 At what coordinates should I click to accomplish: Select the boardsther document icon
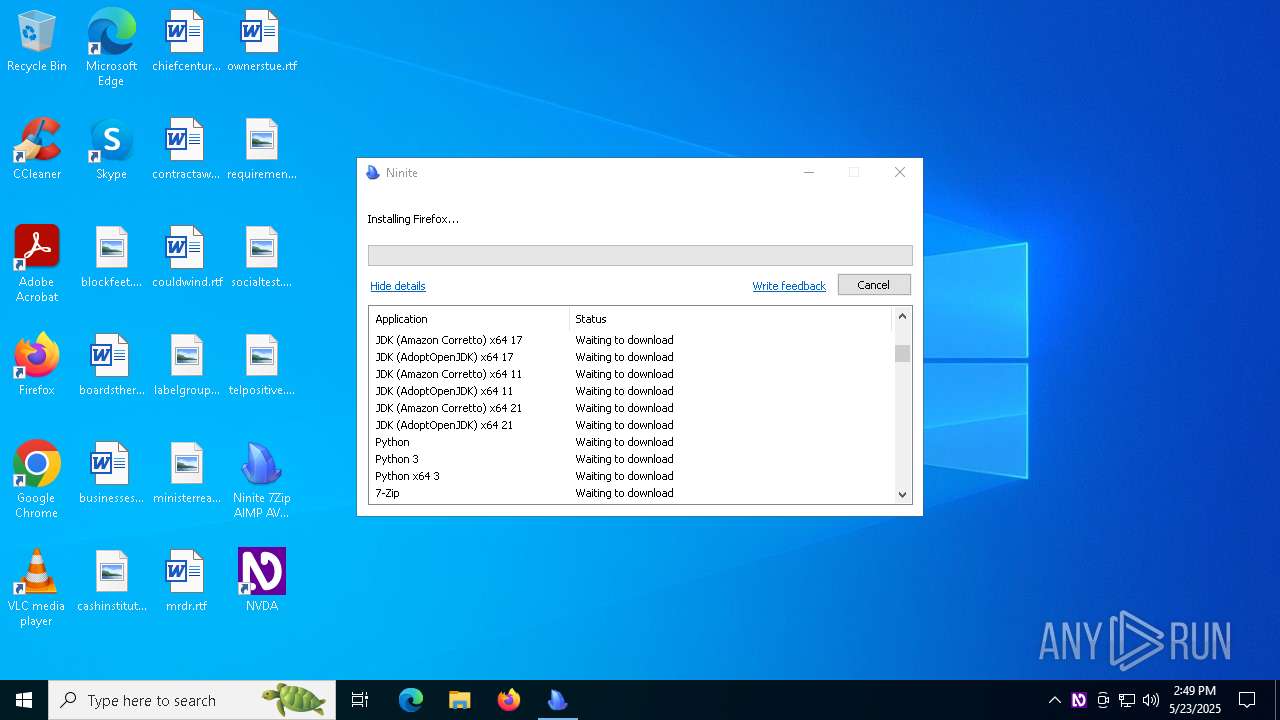pyautogui.click(x=111, y=366)
